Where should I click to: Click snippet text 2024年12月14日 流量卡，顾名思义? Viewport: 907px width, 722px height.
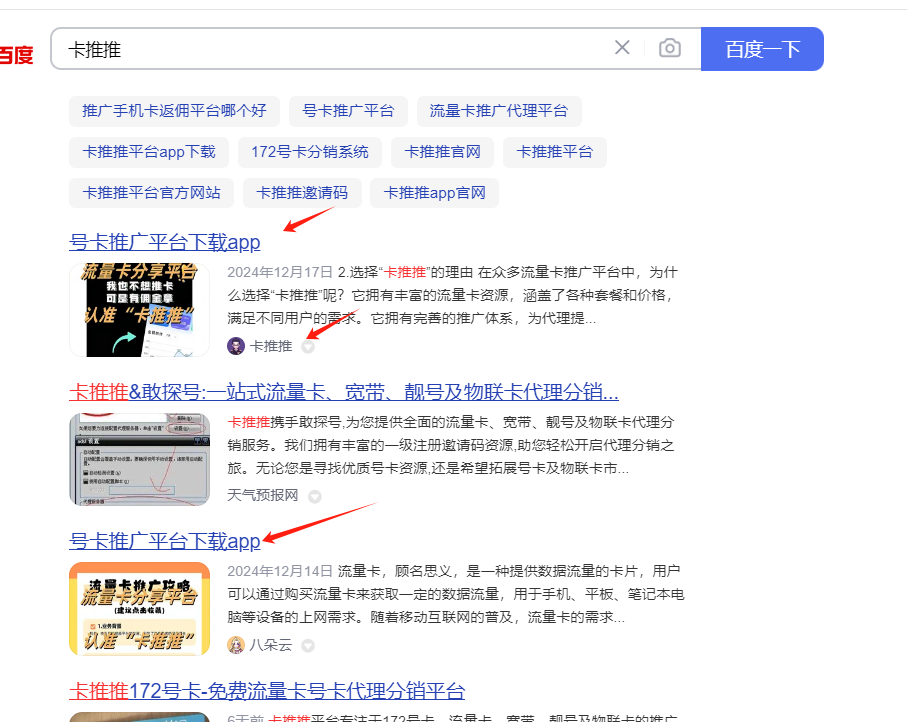pyautogui.click(x=456, y=594)
